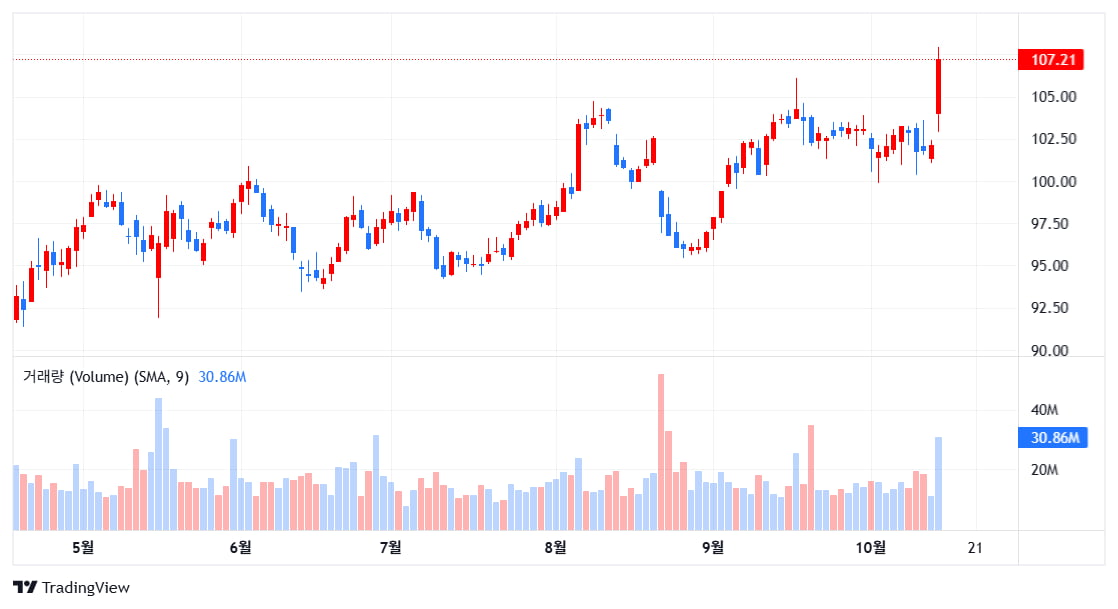
Task: Click the 6월 label on time axis
Action: (240, 547)
